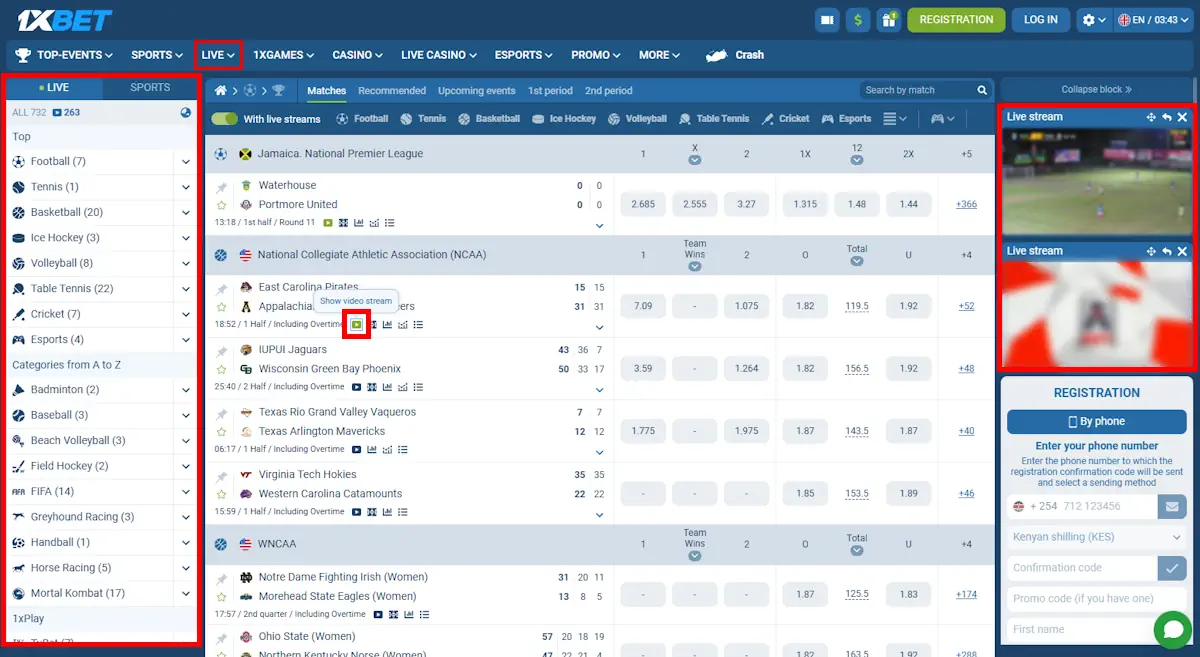This screenshot has height=657, width=1200.
Task: Open the video stream for the NCAA match
Action: 356,324
